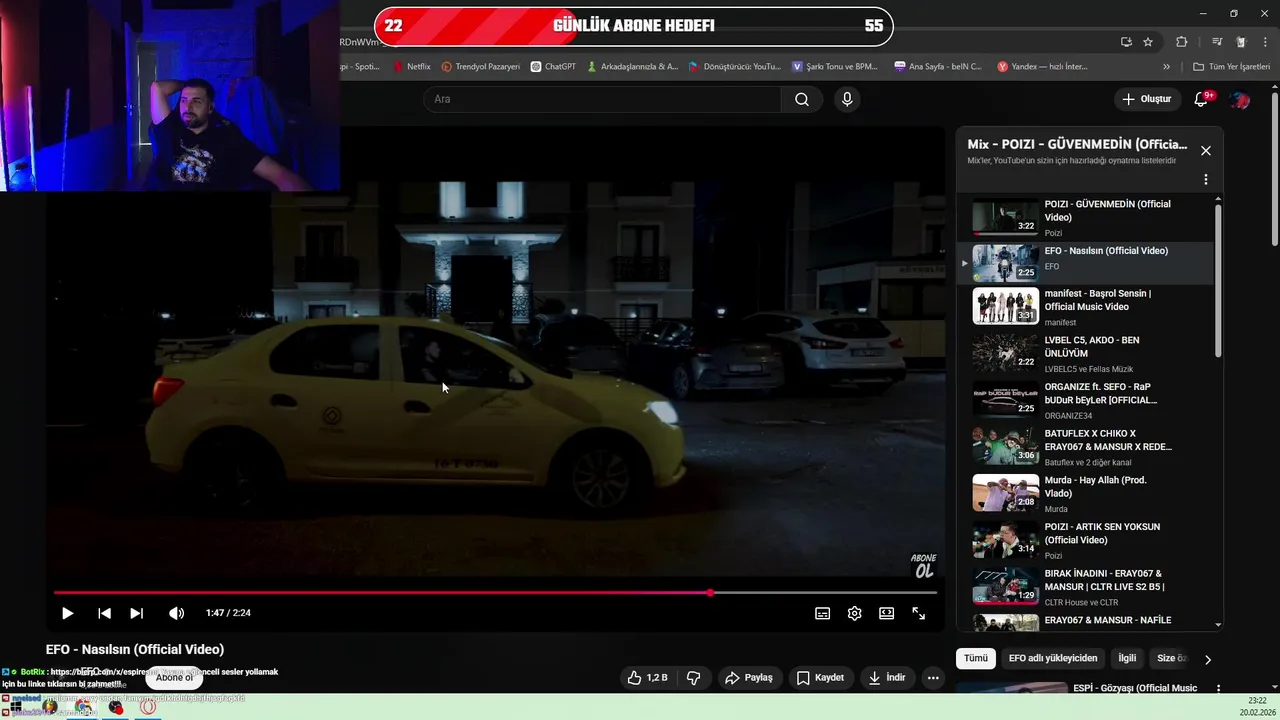The width and height of the screenshot is (1280, 720).
Task: Open ESPİ - Gözyaşı recommended video
Action: point(1135,688)
